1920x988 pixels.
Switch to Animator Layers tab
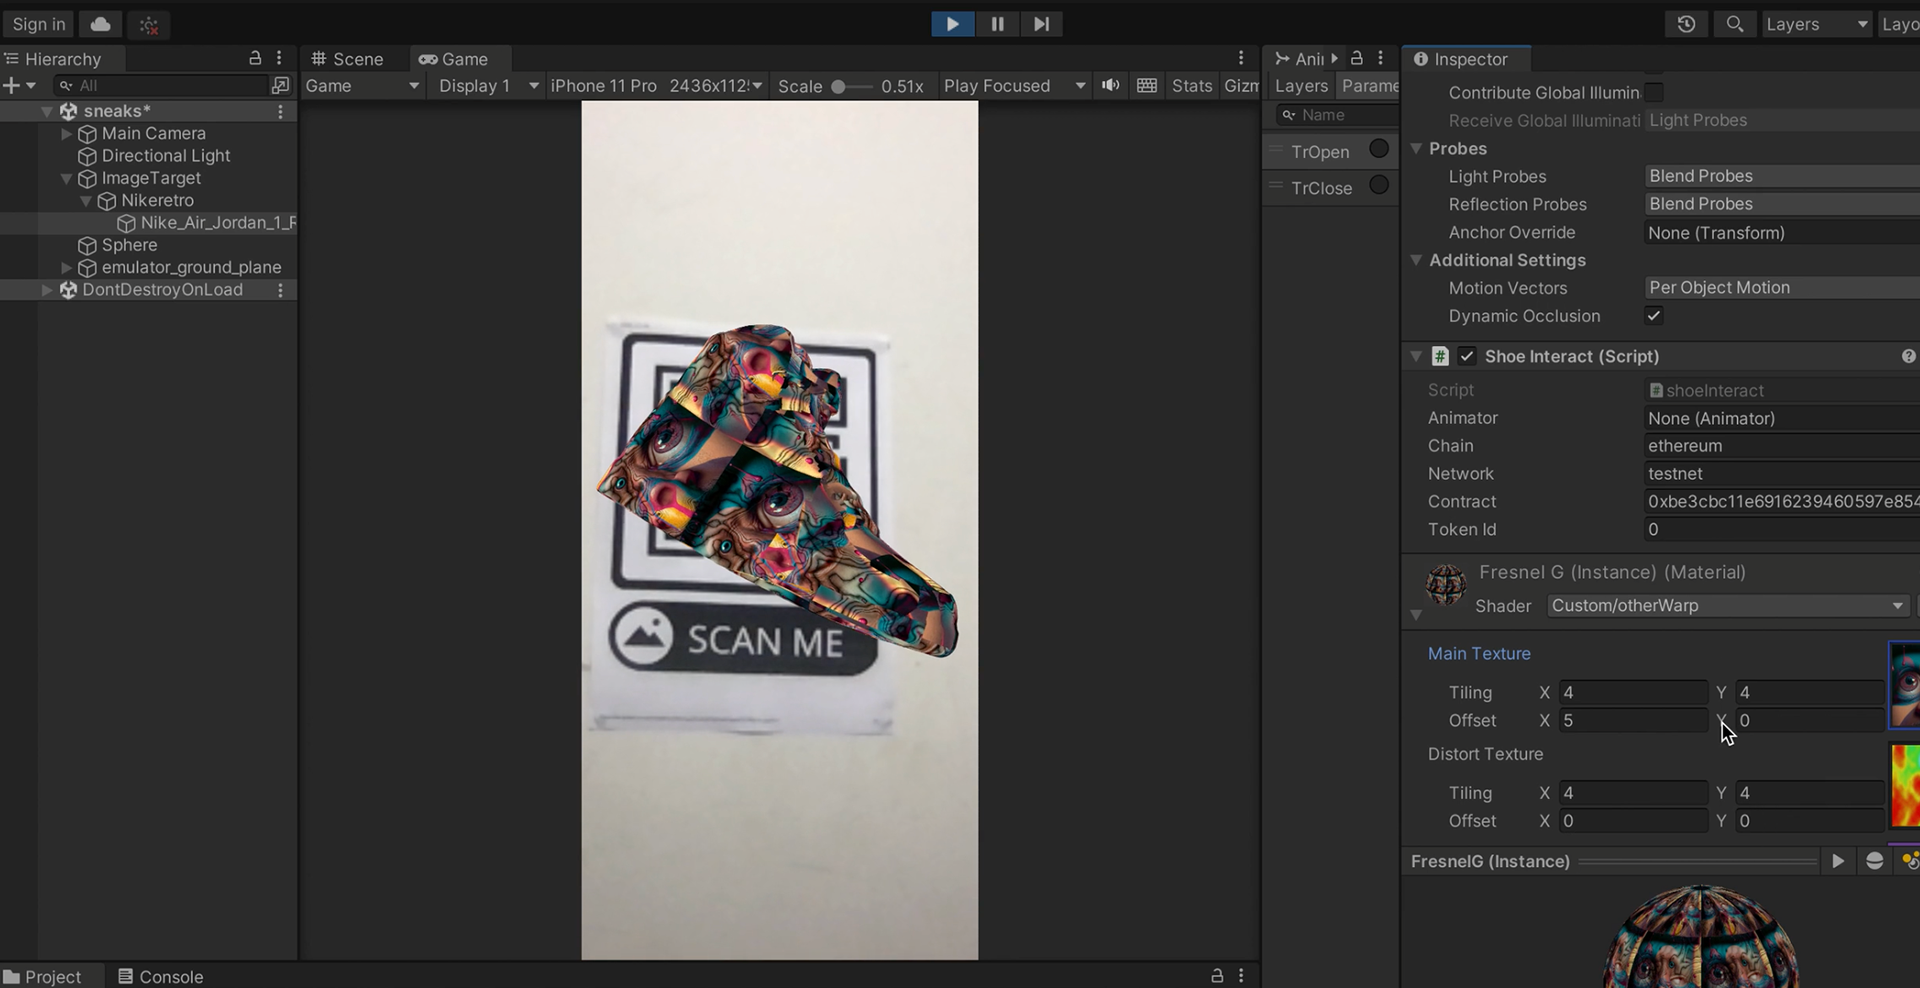(1301, 86)
